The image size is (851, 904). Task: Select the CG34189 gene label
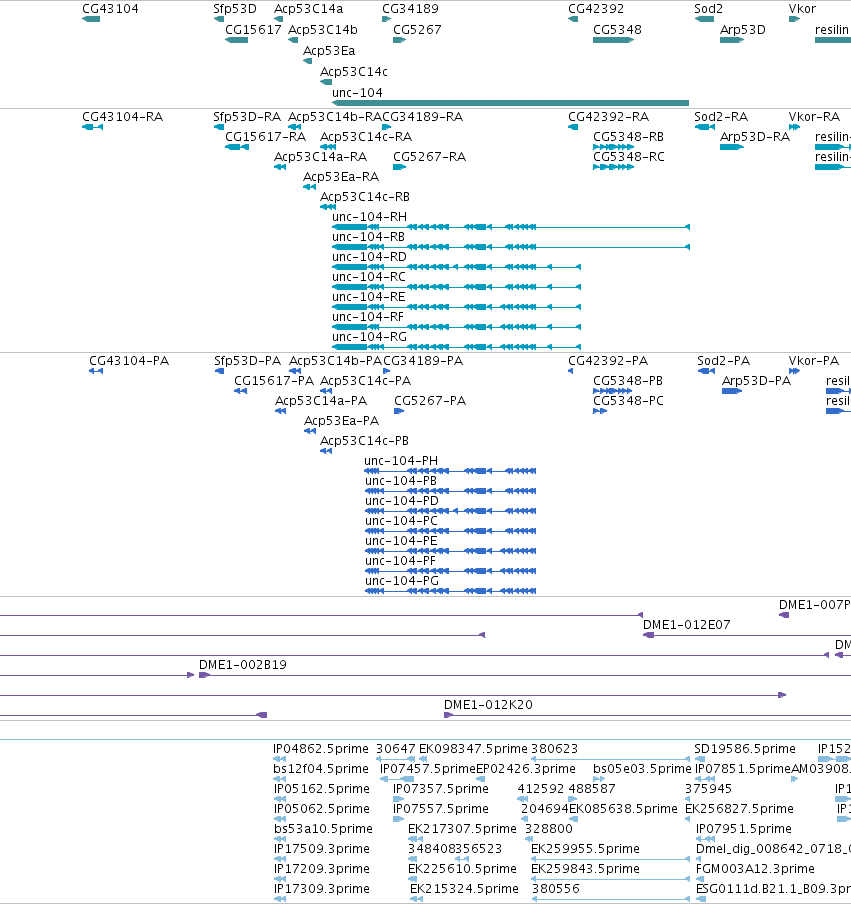pos(410,9)
